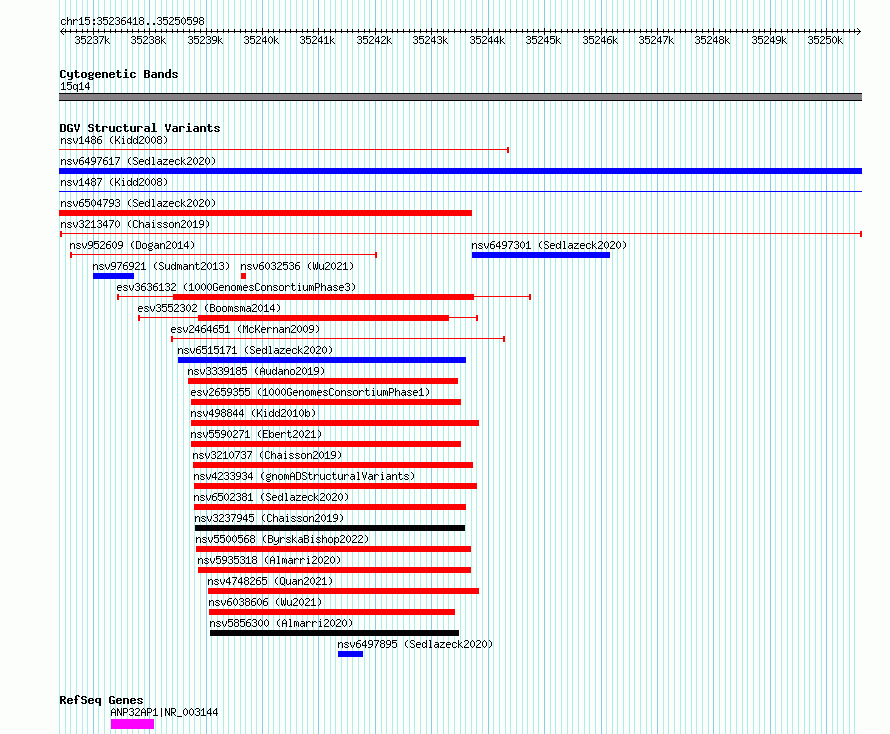This screenshot has height=734, width=890.
Task: Click the nsv6497301 (Sedlazeck2020) label
Action: point(549,245)
